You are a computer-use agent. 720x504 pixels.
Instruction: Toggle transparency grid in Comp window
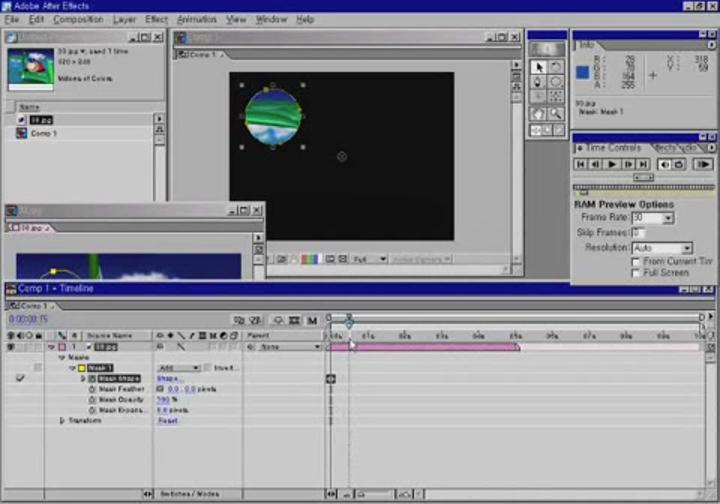pos(343,259)
